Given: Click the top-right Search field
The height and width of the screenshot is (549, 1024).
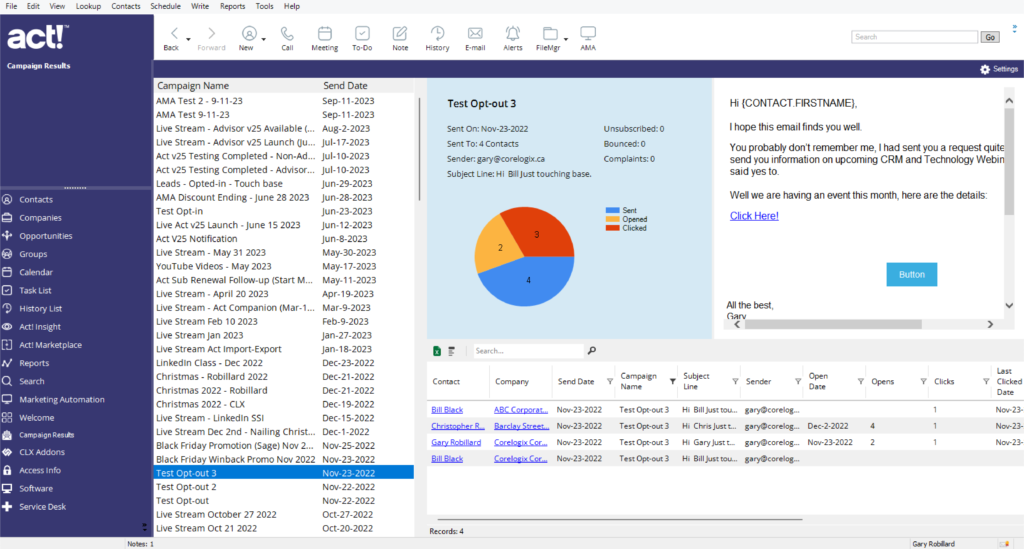Looking at the screenshot, I should click(x=914, y=37).
